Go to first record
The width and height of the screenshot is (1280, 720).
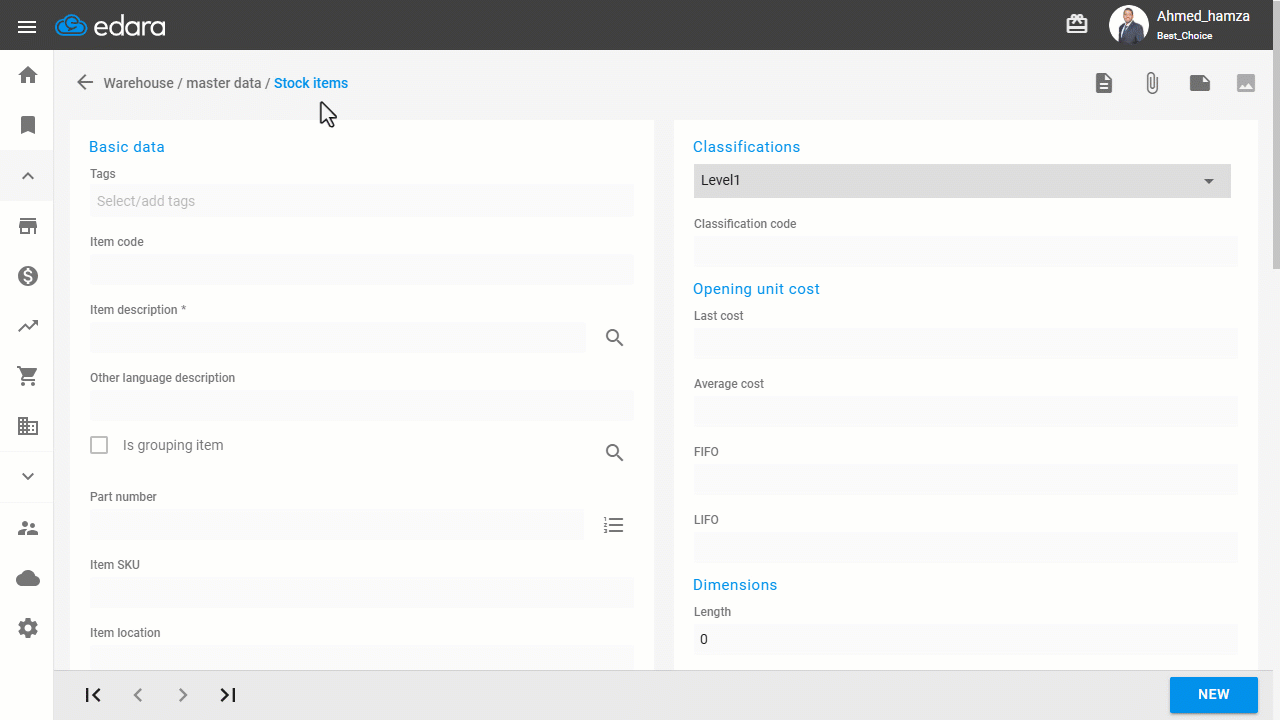pyautogui.click(x=93, y=695)
